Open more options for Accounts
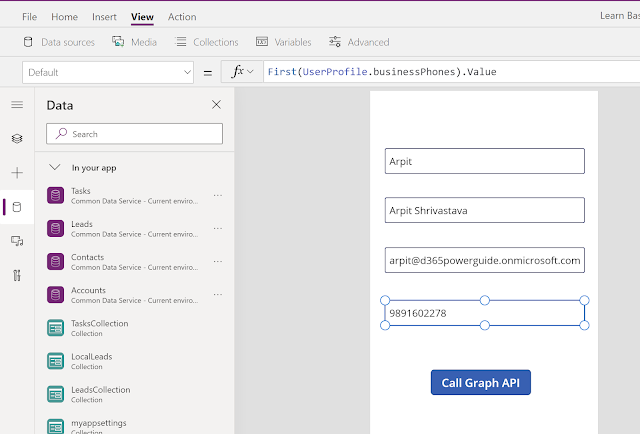The image size is (640, 434). tap(217, 295)
